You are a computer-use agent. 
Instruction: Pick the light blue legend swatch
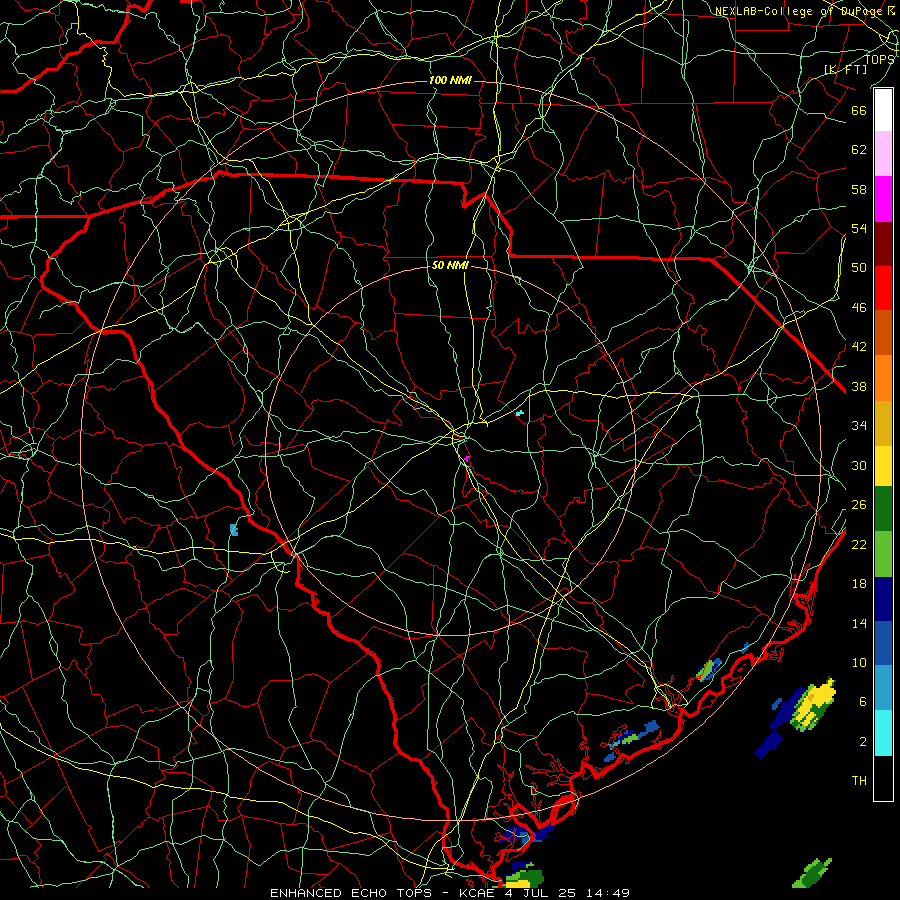[x=883, y=688]
